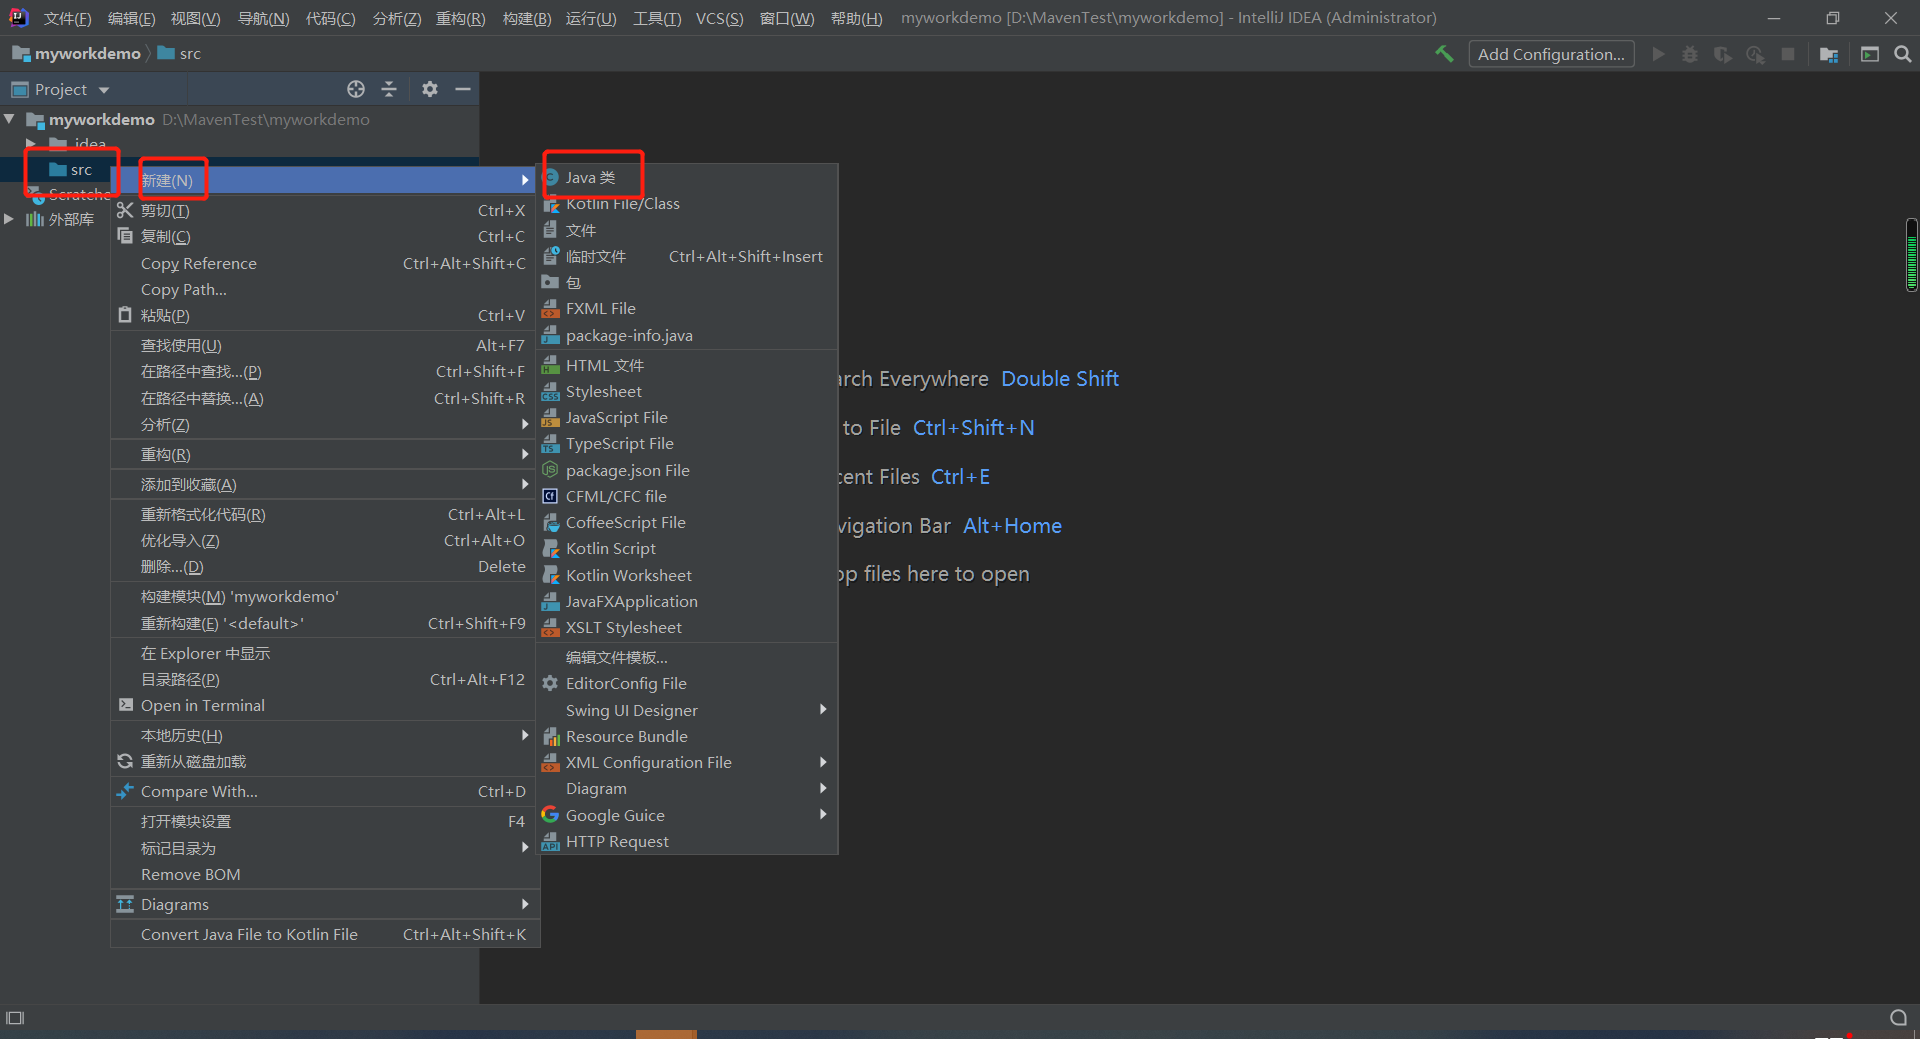
Task: Click 重新从磁盘加载 reload entry
Action: pyautogui.click(x=325, y=762)
